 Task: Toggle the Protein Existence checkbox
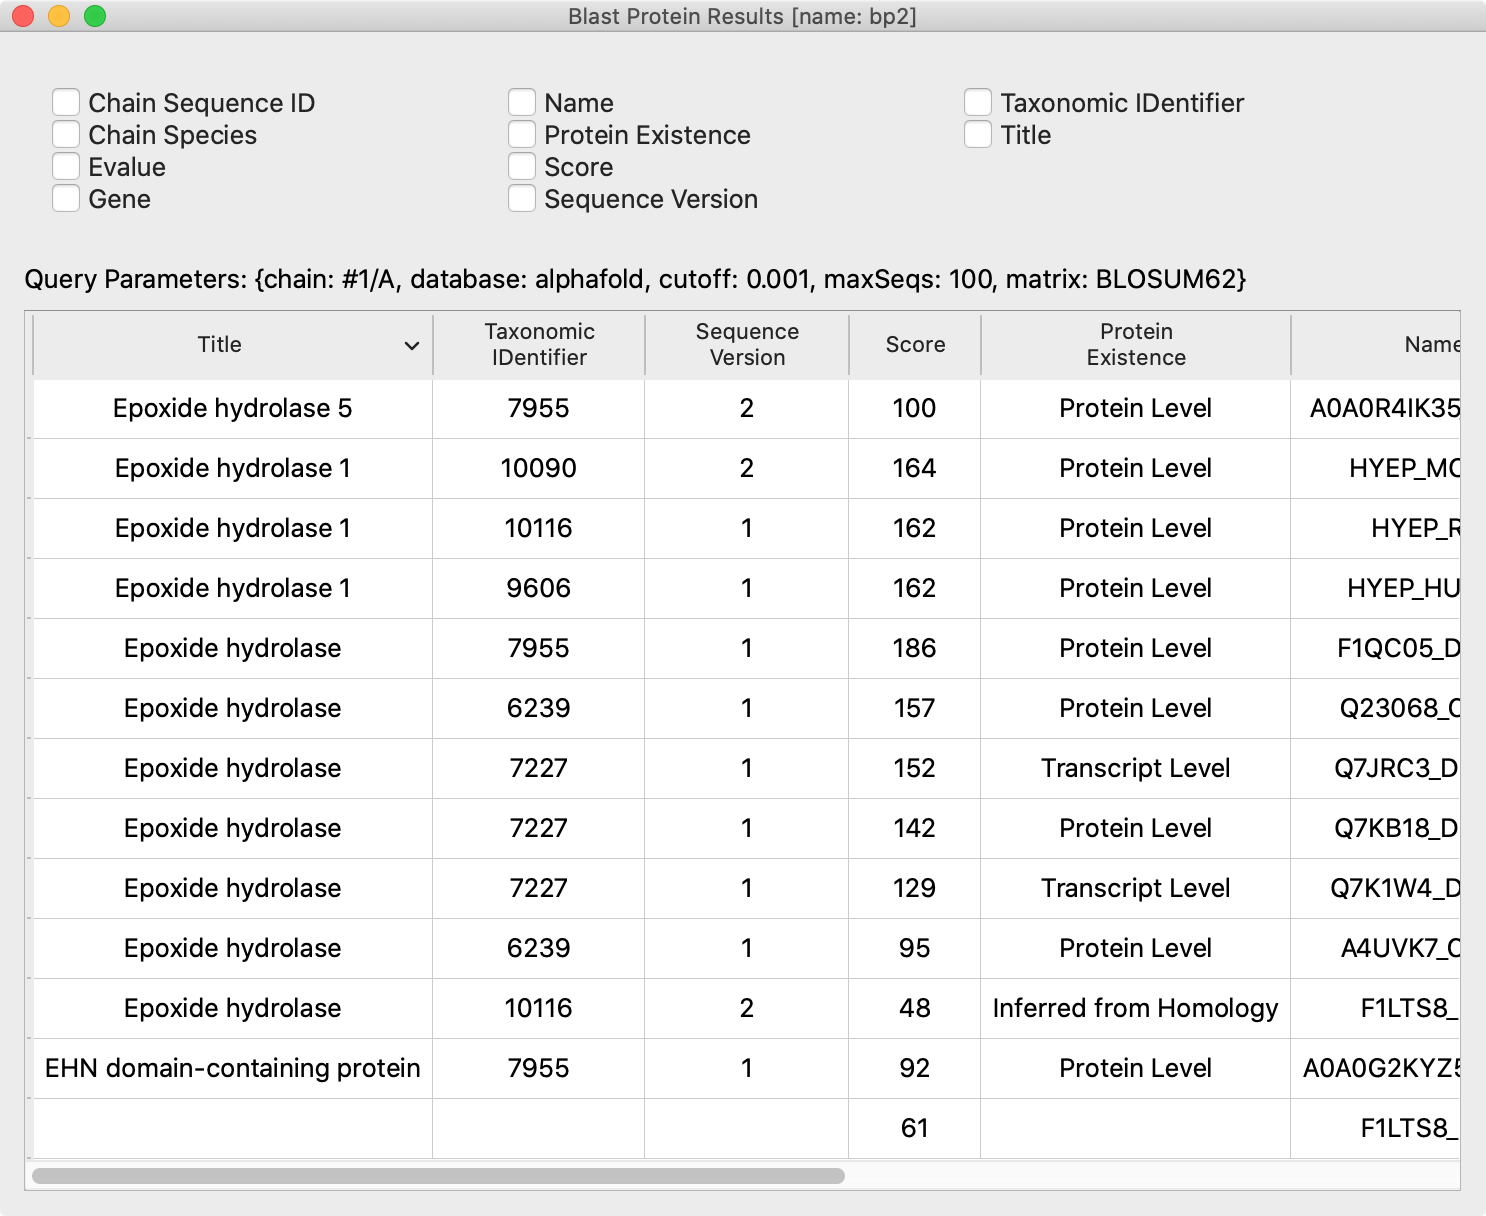tap(522, 135)
